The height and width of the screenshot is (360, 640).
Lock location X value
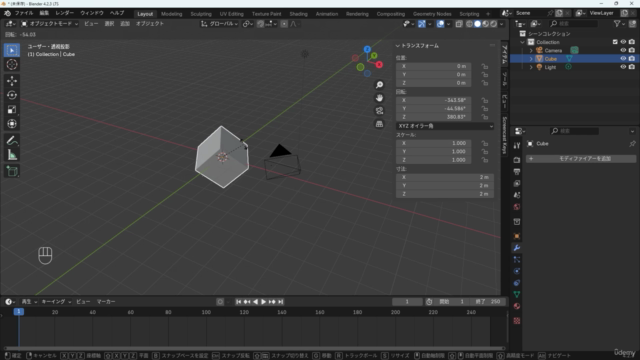pyautogui.click(x=484, y=66)
